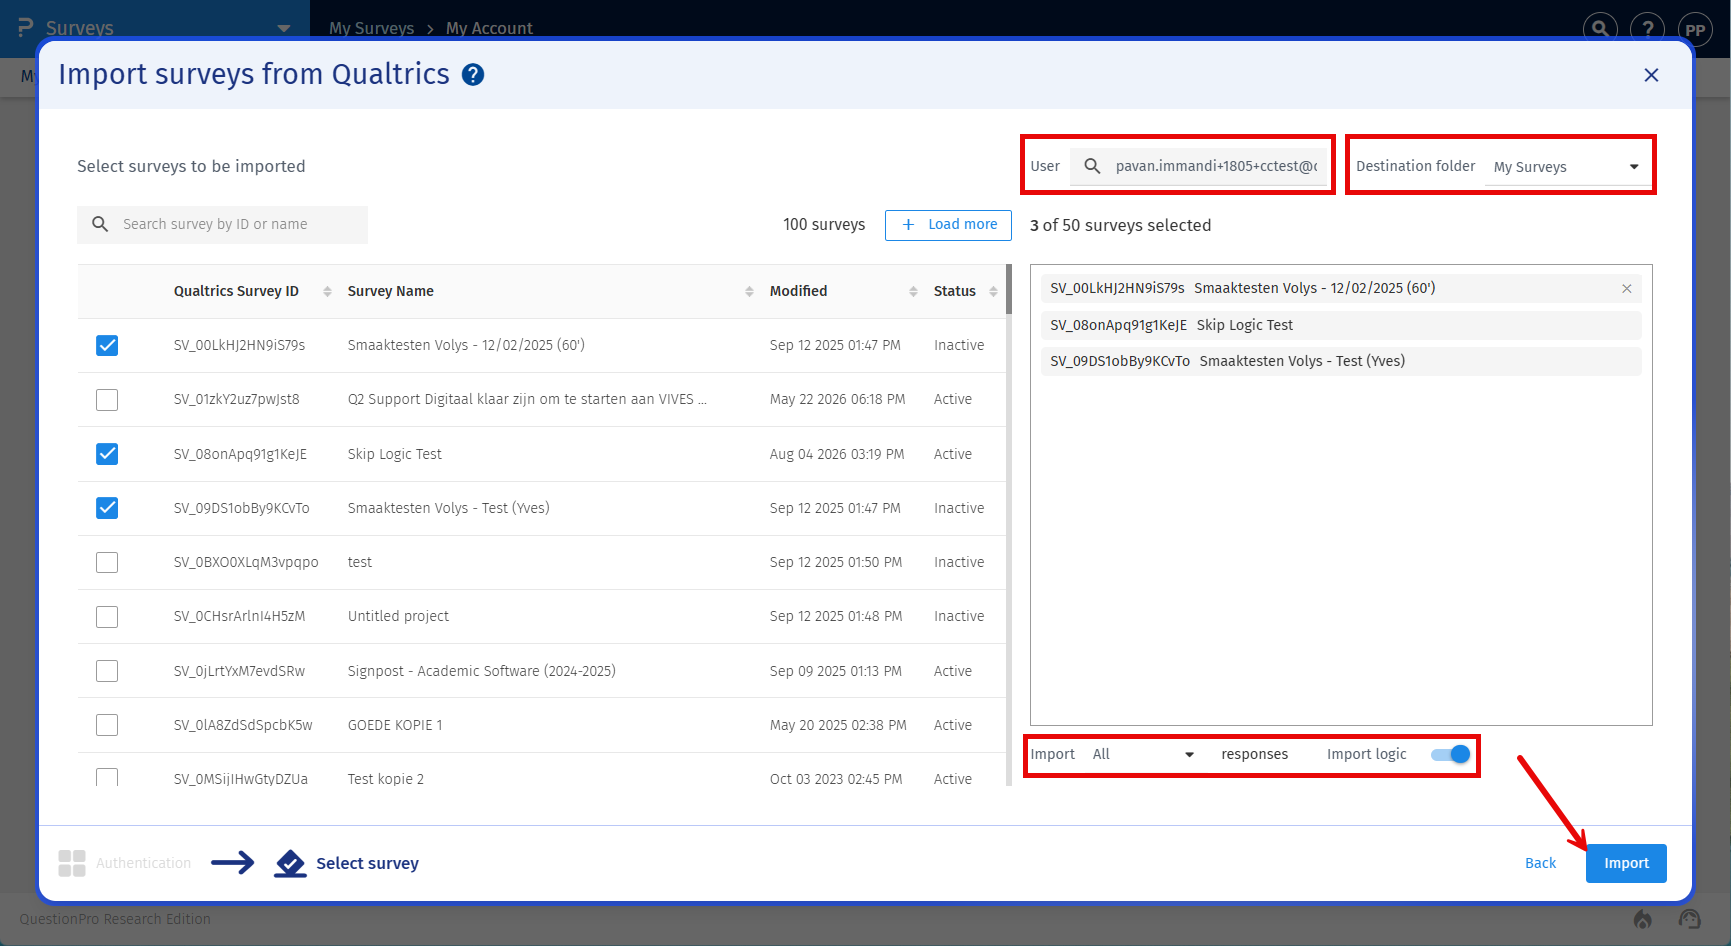This screenshot has width=1731, height=946.
Task: Click Load more to fetch more surveys
Action: coord(948,225)
